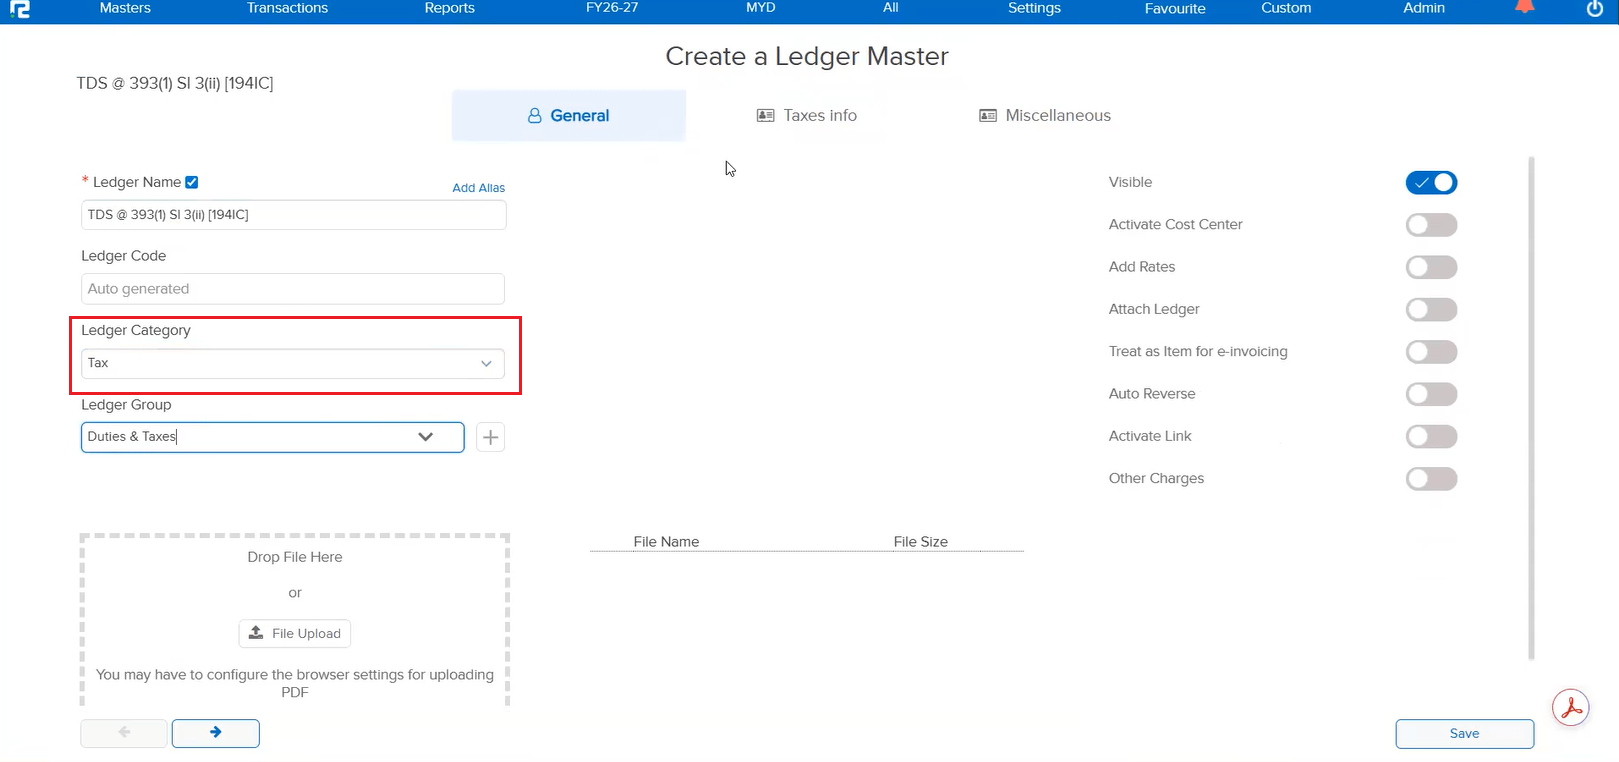This screenshot has height=762, width=1619.
Task: Click the PDF export icon
Action: pos(1571,708)
